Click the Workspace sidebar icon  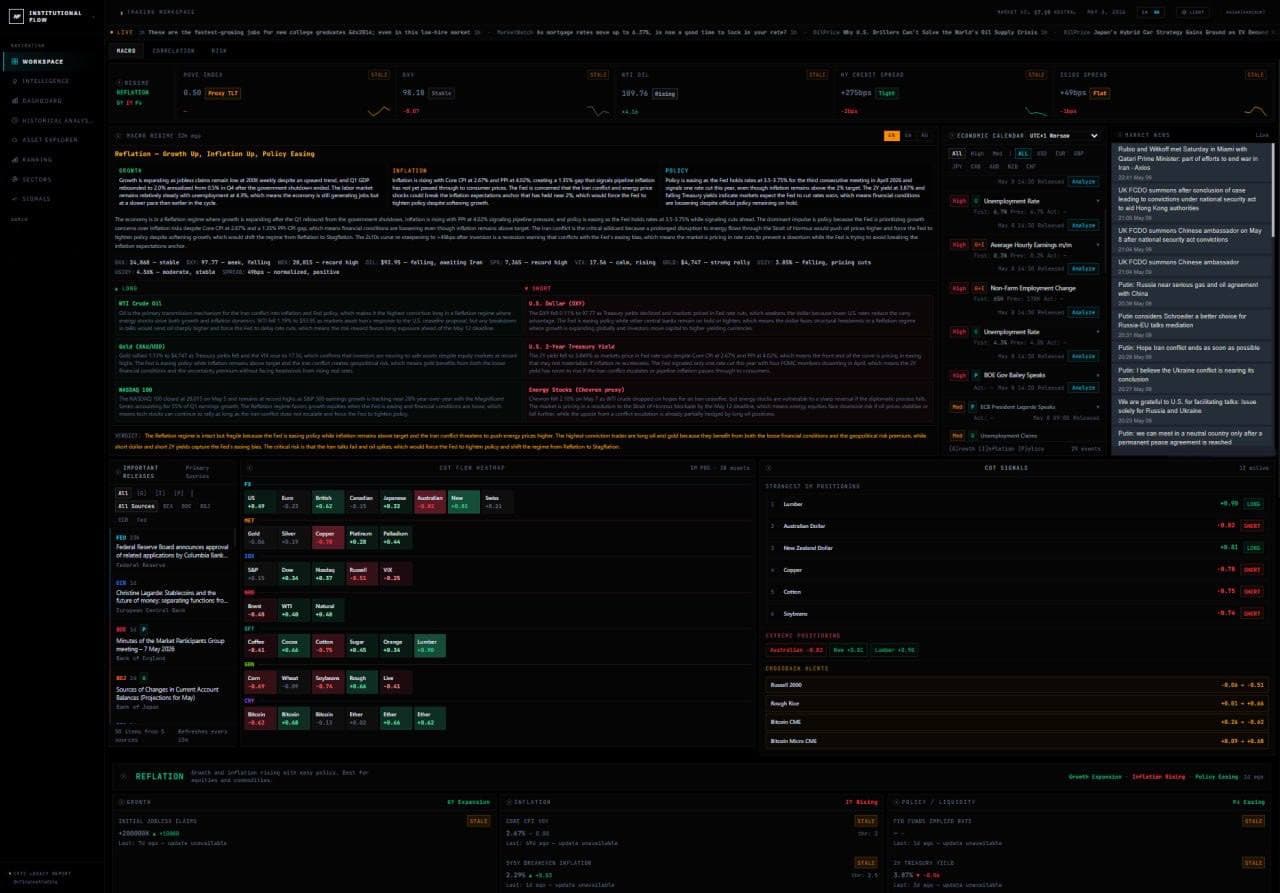tap(14, 61)
